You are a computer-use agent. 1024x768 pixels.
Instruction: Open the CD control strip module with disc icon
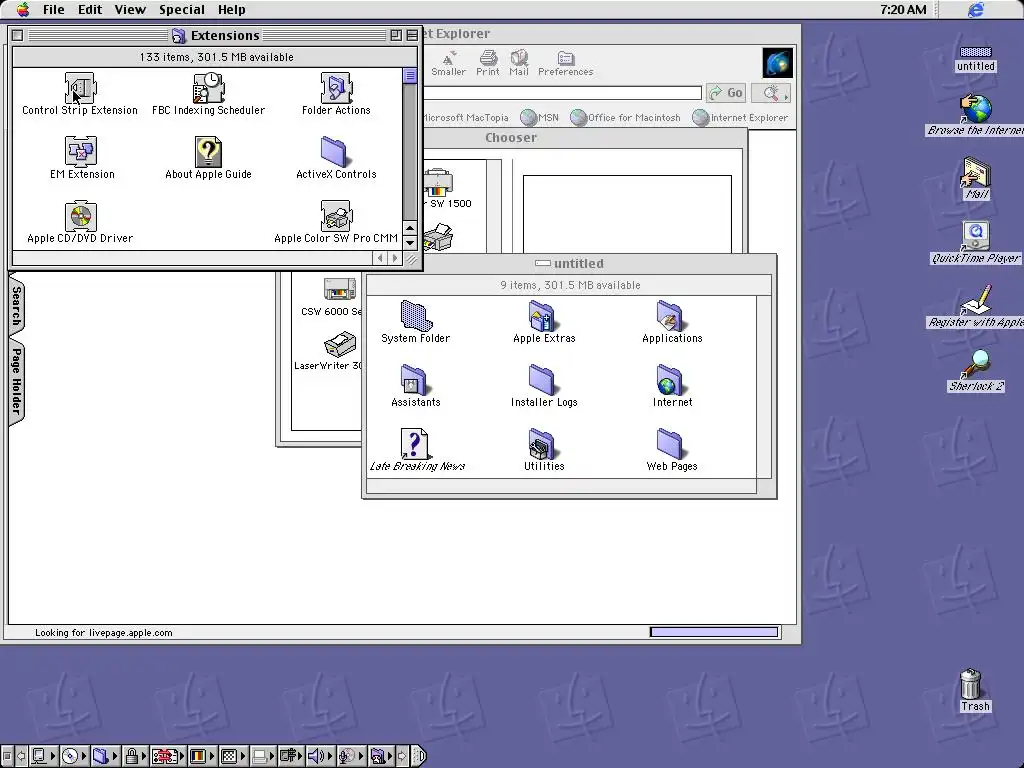[x=74, y=756]
